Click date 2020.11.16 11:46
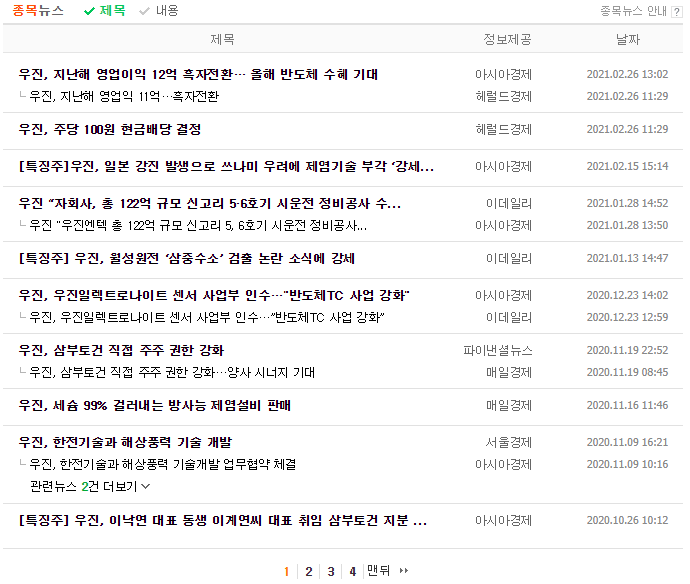 [x=628, y=405]
